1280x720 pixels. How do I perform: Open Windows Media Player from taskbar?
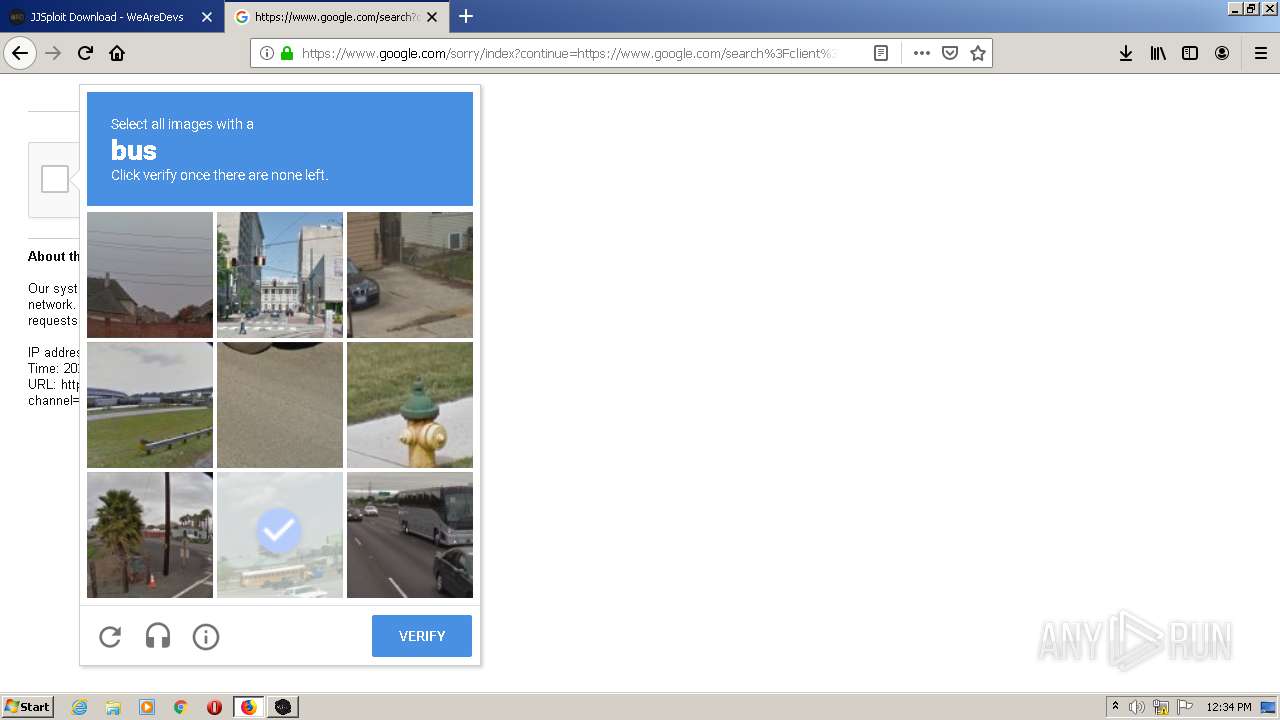pyautogui.click(x=147, y=707)
